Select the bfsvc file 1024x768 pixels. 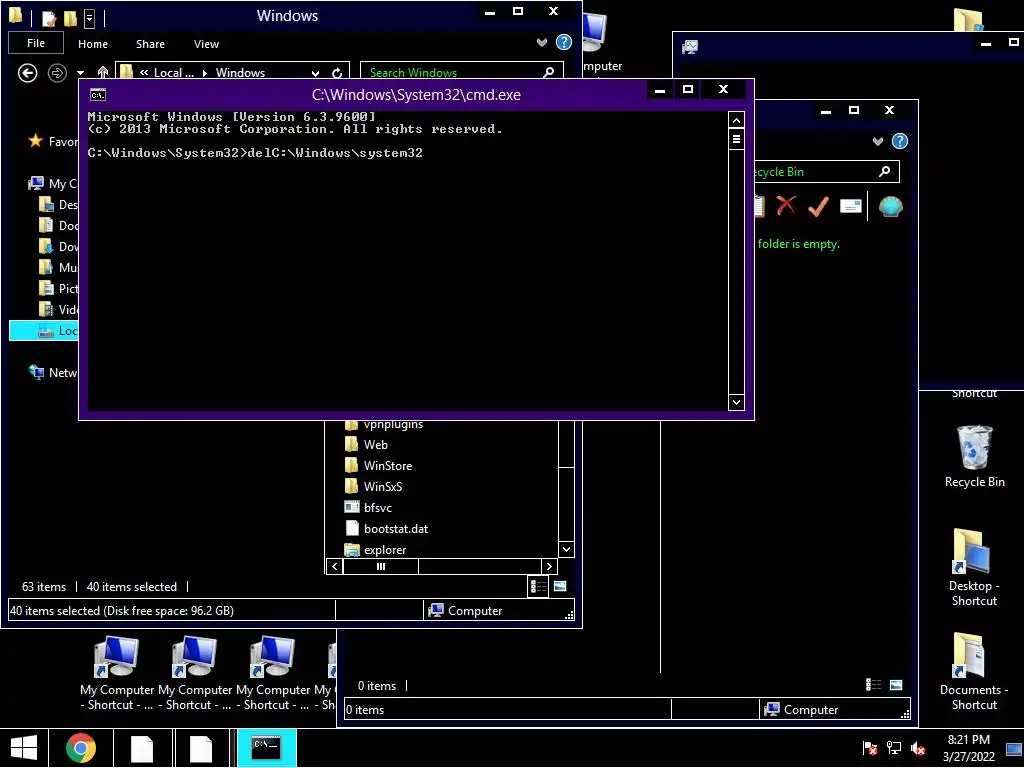(377, 507)
